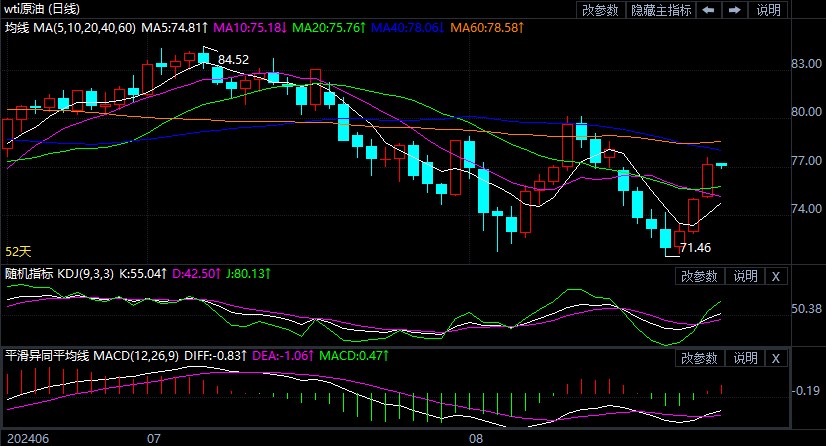Click the 83.00 price axis label
Screen dimensions: 826x446
[806, 64]
